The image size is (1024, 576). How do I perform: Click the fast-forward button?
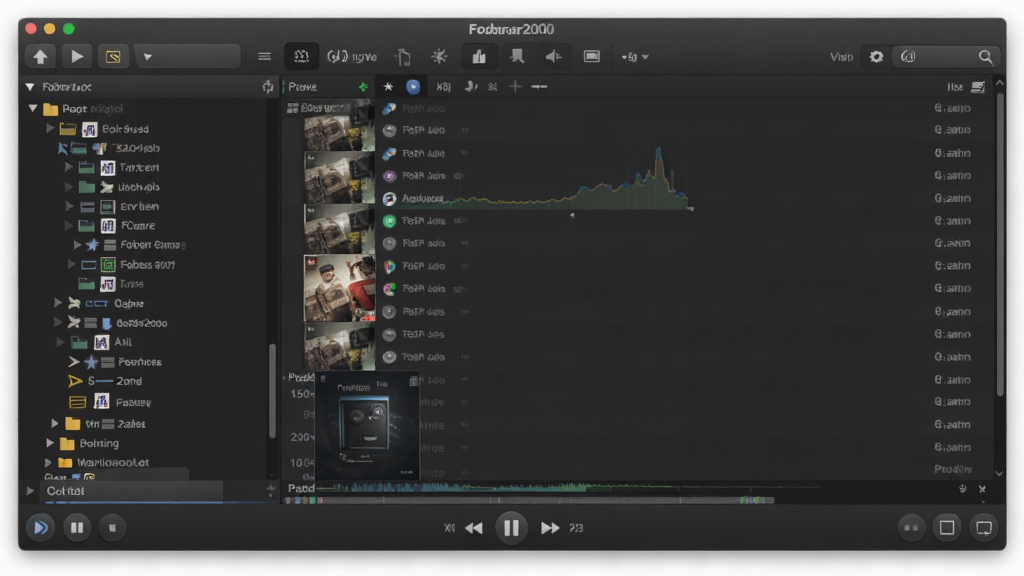click(550, 528)
